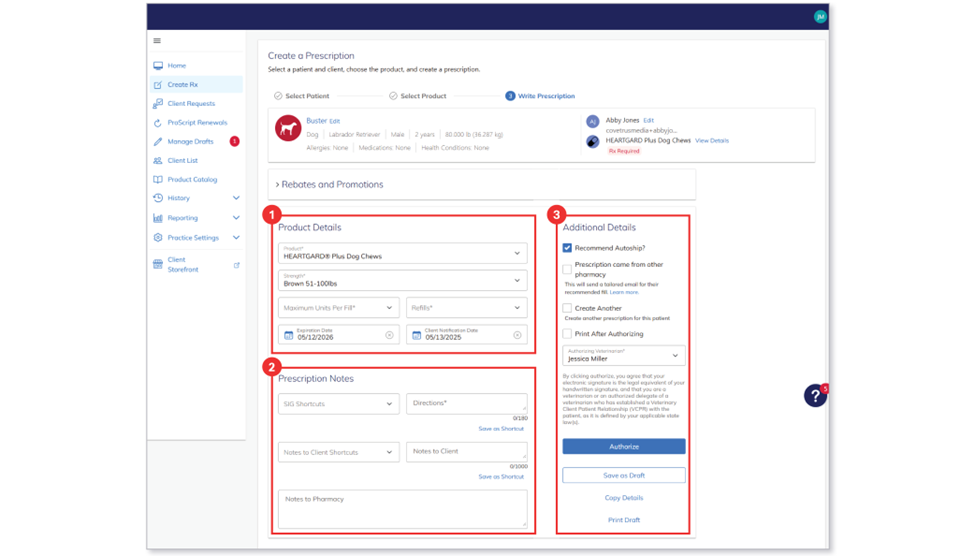Open Authorizing Veterinarian dropdown

(624, 356)
